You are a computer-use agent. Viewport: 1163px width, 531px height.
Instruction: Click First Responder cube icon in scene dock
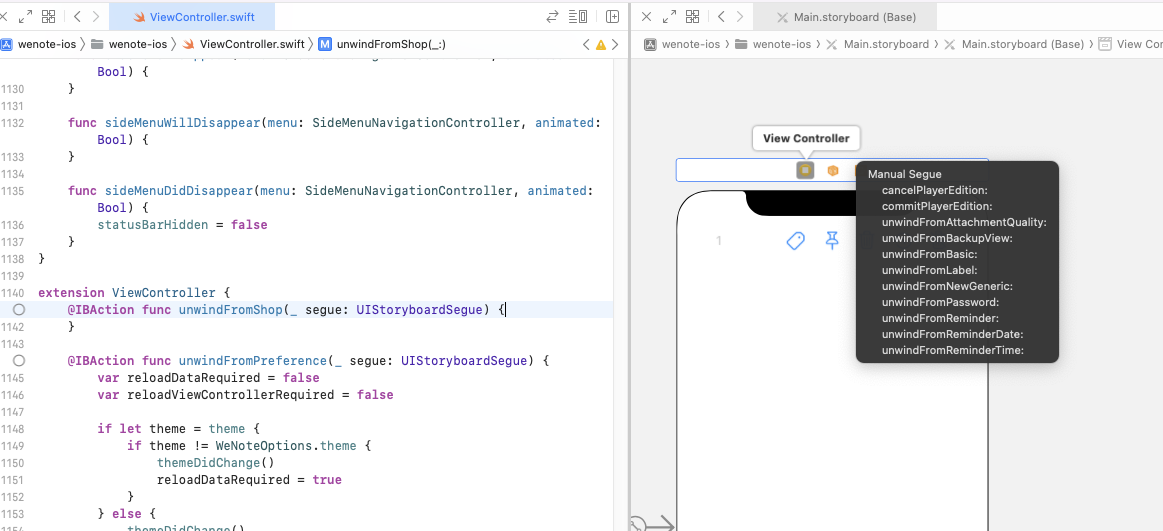(x=833, y=171)
